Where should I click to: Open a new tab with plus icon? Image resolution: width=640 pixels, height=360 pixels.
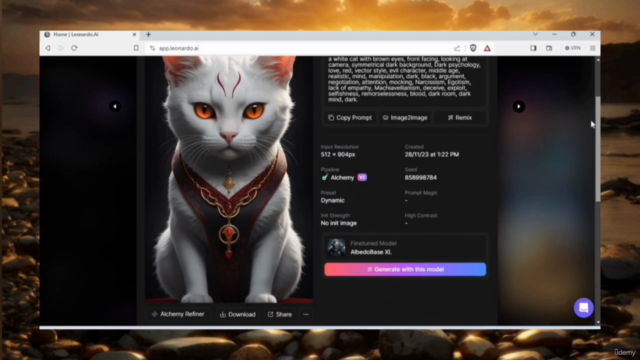tap(148, 35)
